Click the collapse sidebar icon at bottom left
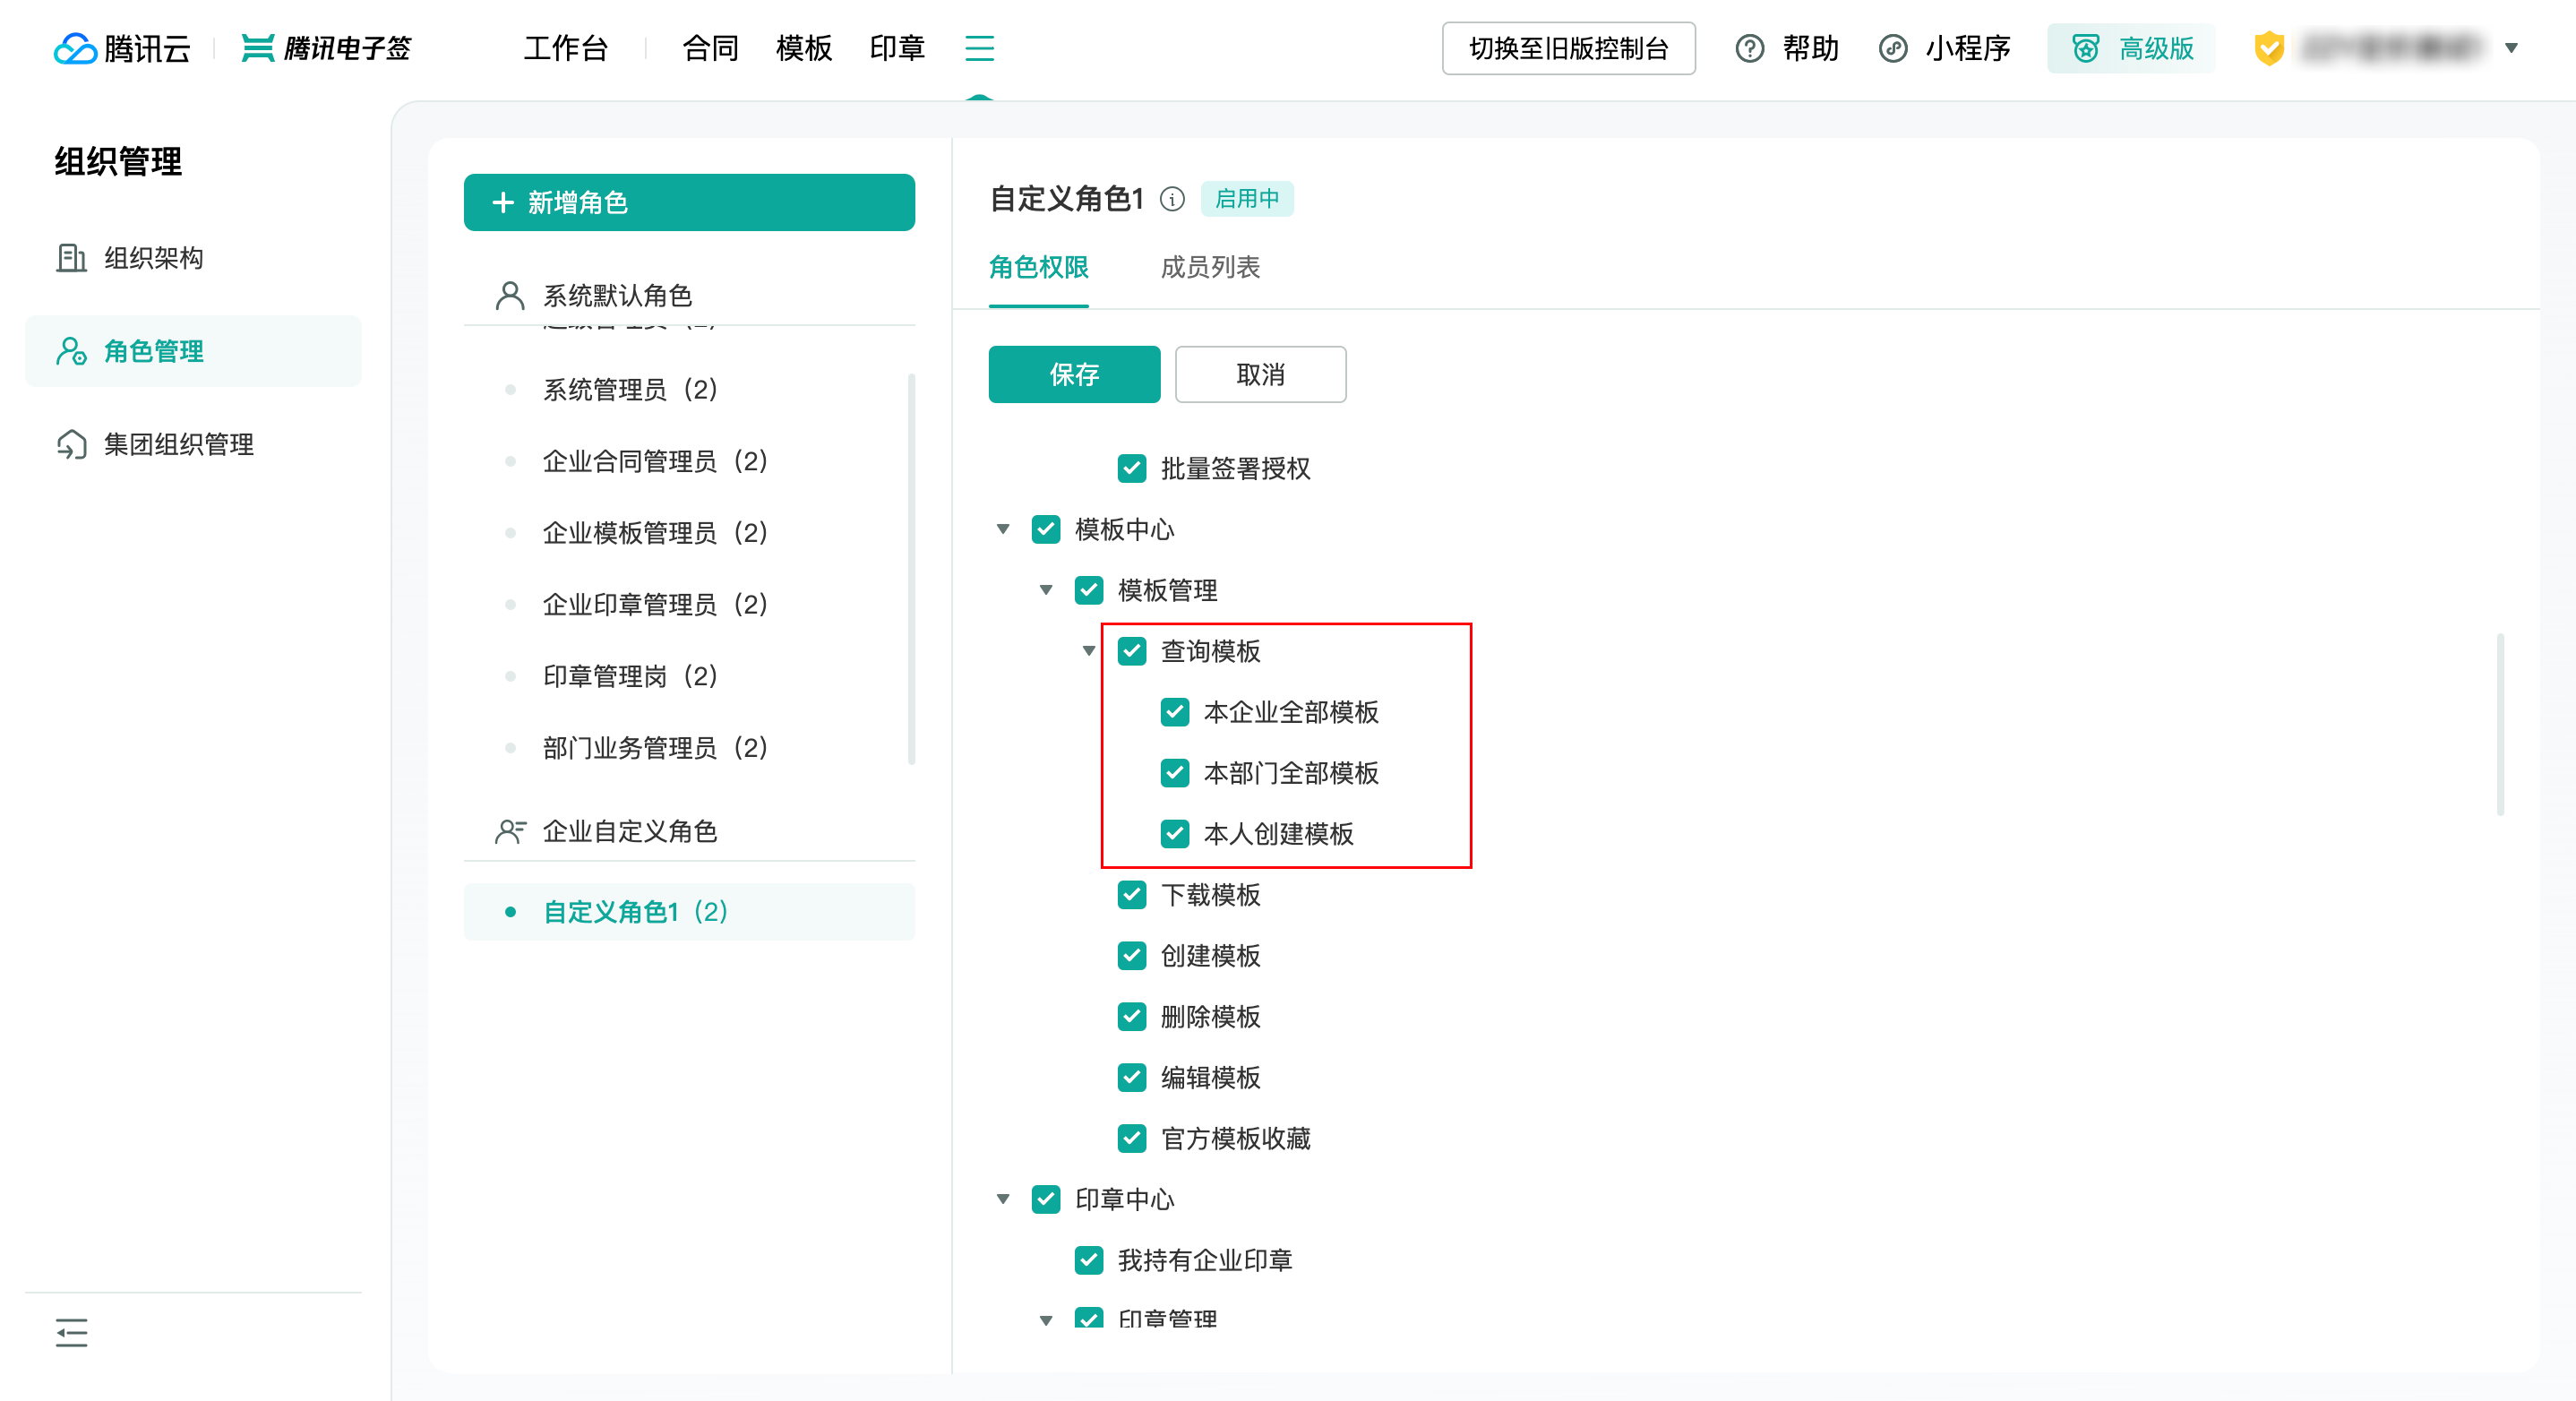This screenshot has width=2576, height=1401. [x=71, y=1332]
